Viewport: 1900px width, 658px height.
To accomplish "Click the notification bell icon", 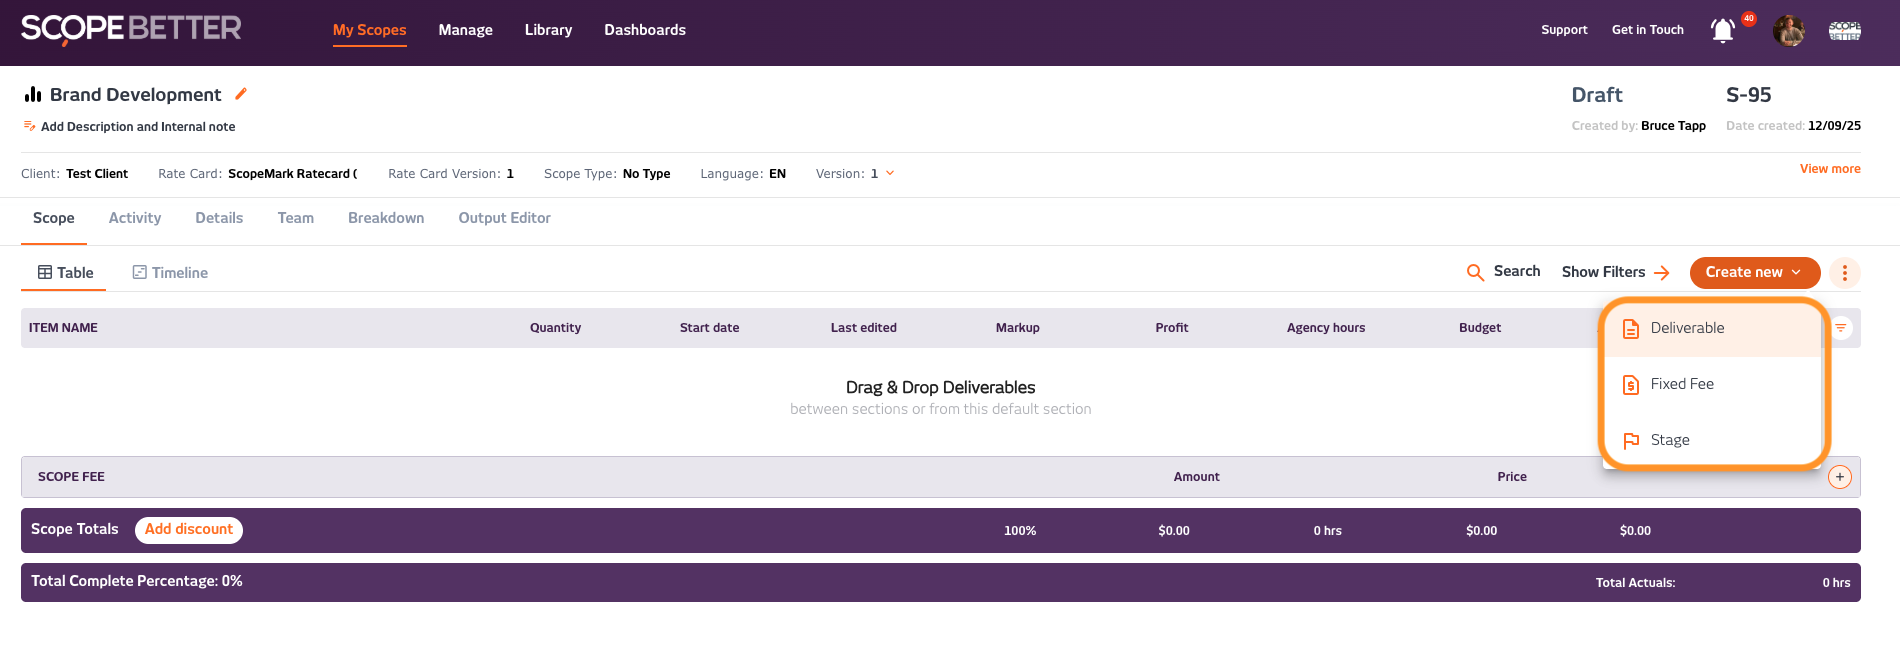I will pyautogui.click(x=1722, y=31).
